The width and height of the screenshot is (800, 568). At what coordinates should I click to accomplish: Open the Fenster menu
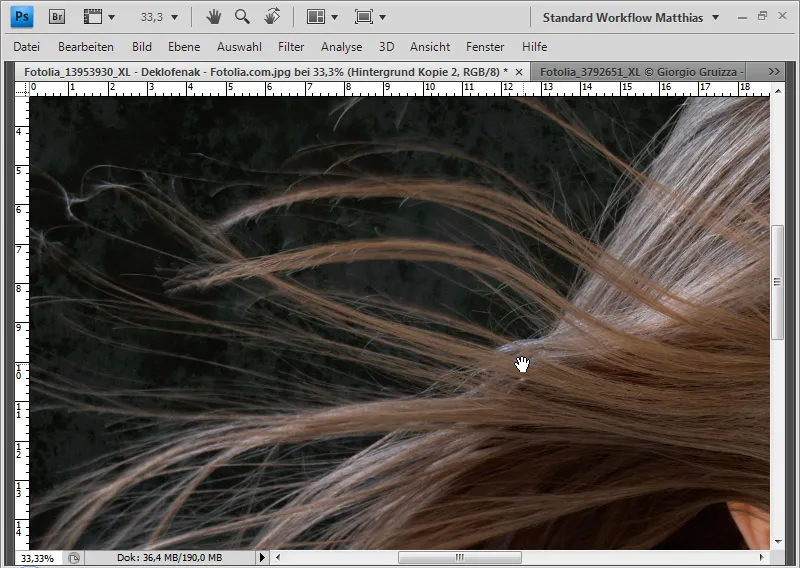(x=485, y=47)
